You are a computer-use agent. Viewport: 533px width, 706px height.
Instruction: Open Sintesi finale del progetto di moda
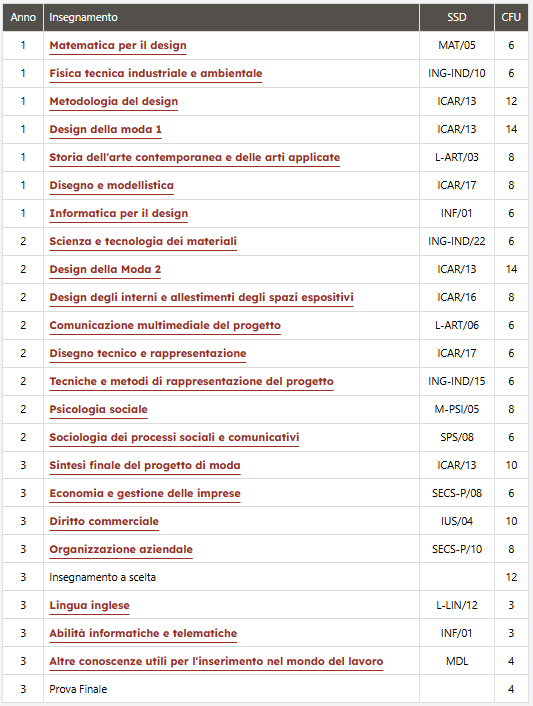point(145,465)
